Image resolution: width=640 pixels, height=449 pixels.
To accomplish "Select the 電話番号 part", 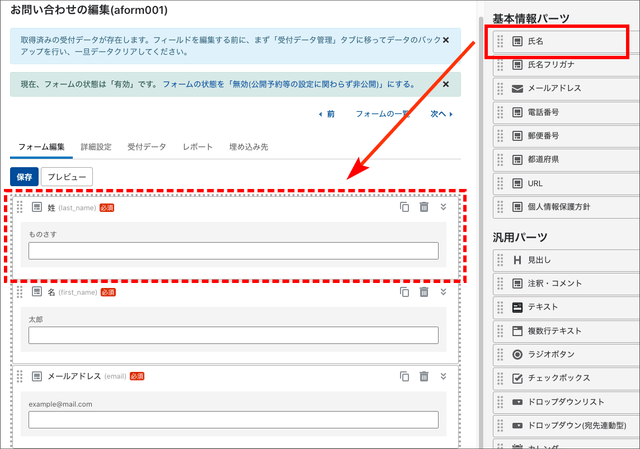I will point(566,112).
